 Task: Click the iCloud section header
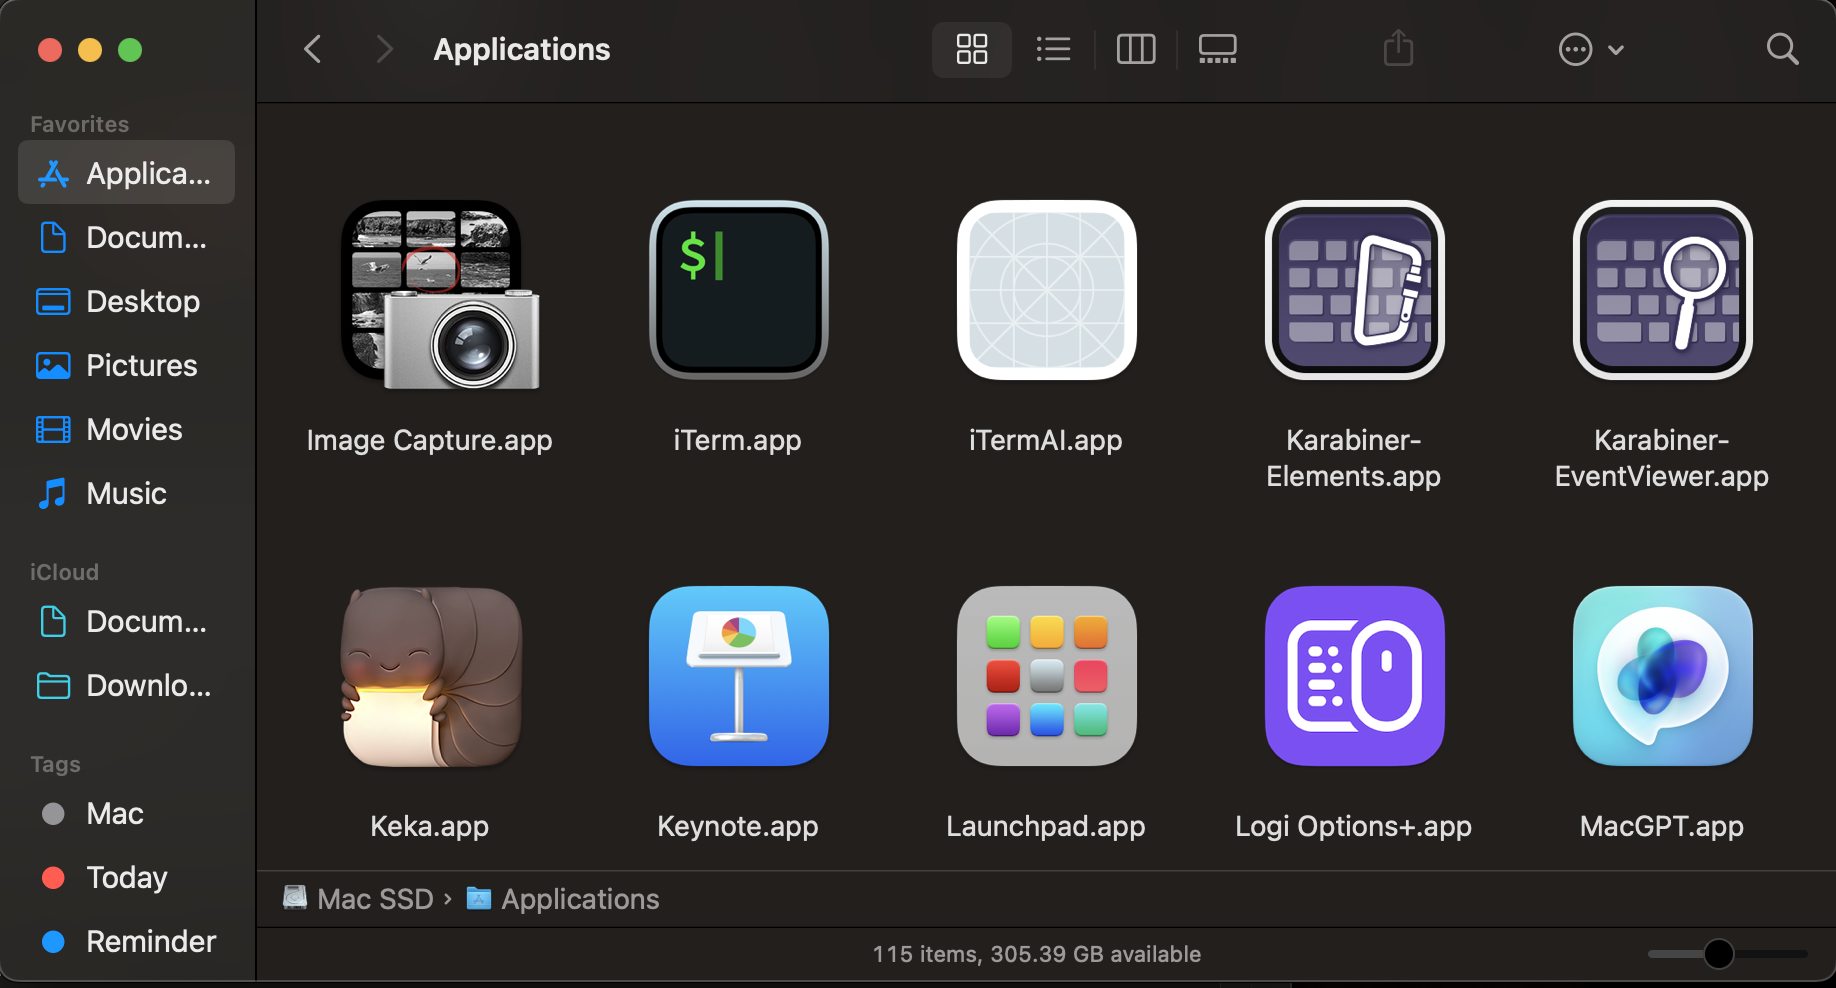pyautogui.click(x=65, y=572)
